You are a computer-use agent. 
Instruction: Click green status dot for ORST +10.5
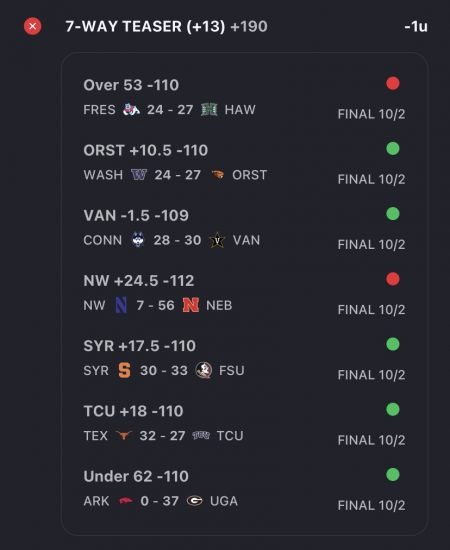point(393,149)
